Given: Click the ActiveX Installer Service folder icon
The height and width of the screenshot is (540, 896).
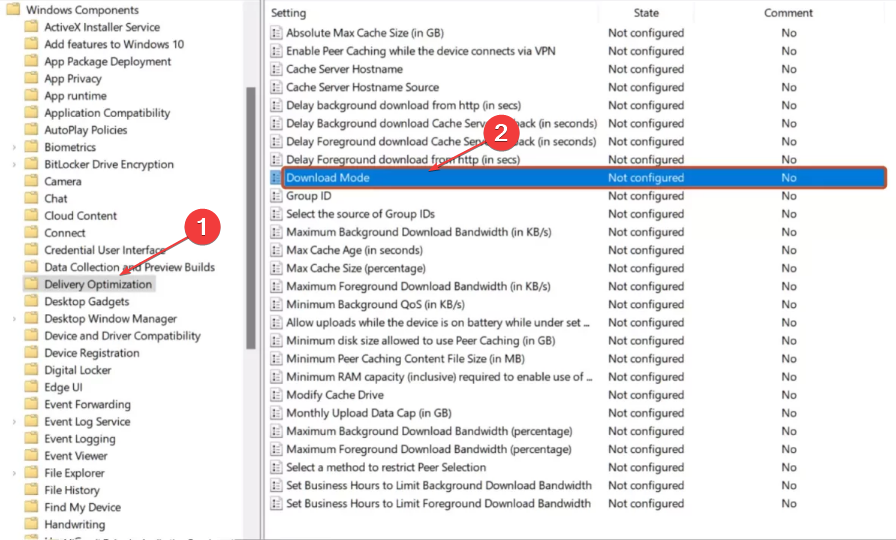Looking at the screenshot, I should point(31,27).
